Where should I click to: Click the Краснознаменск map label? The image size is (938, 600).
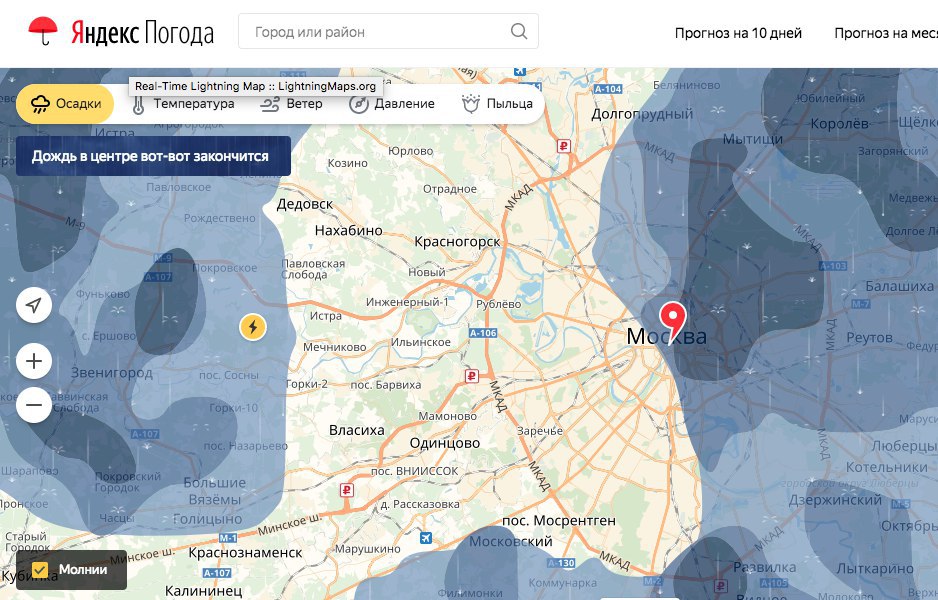pyautogui.click(x=245, y=553)
